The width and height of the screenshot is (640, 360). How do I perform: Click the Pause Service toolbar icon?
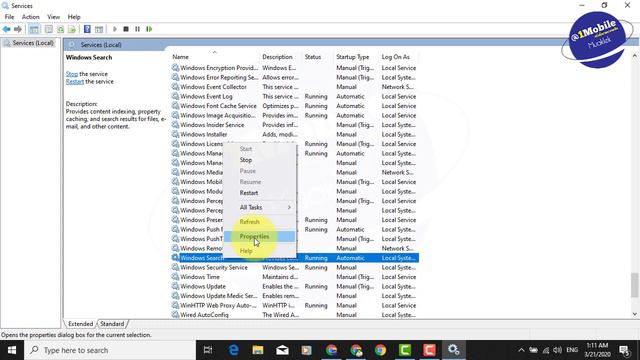138,29
